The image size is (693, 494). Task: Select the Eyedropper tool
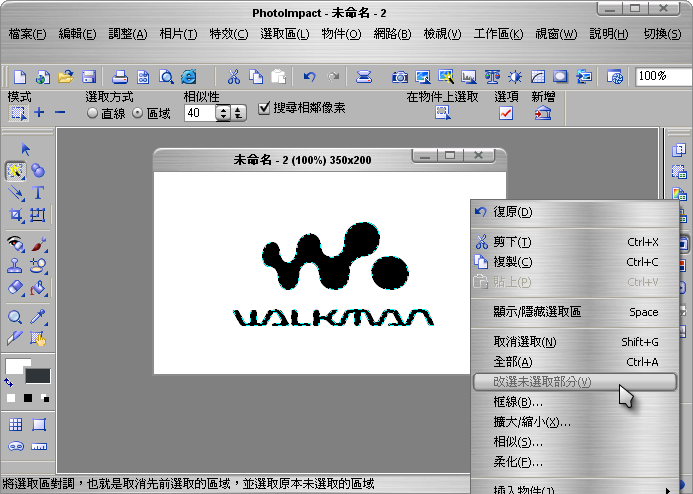click(x=38, y=316)
